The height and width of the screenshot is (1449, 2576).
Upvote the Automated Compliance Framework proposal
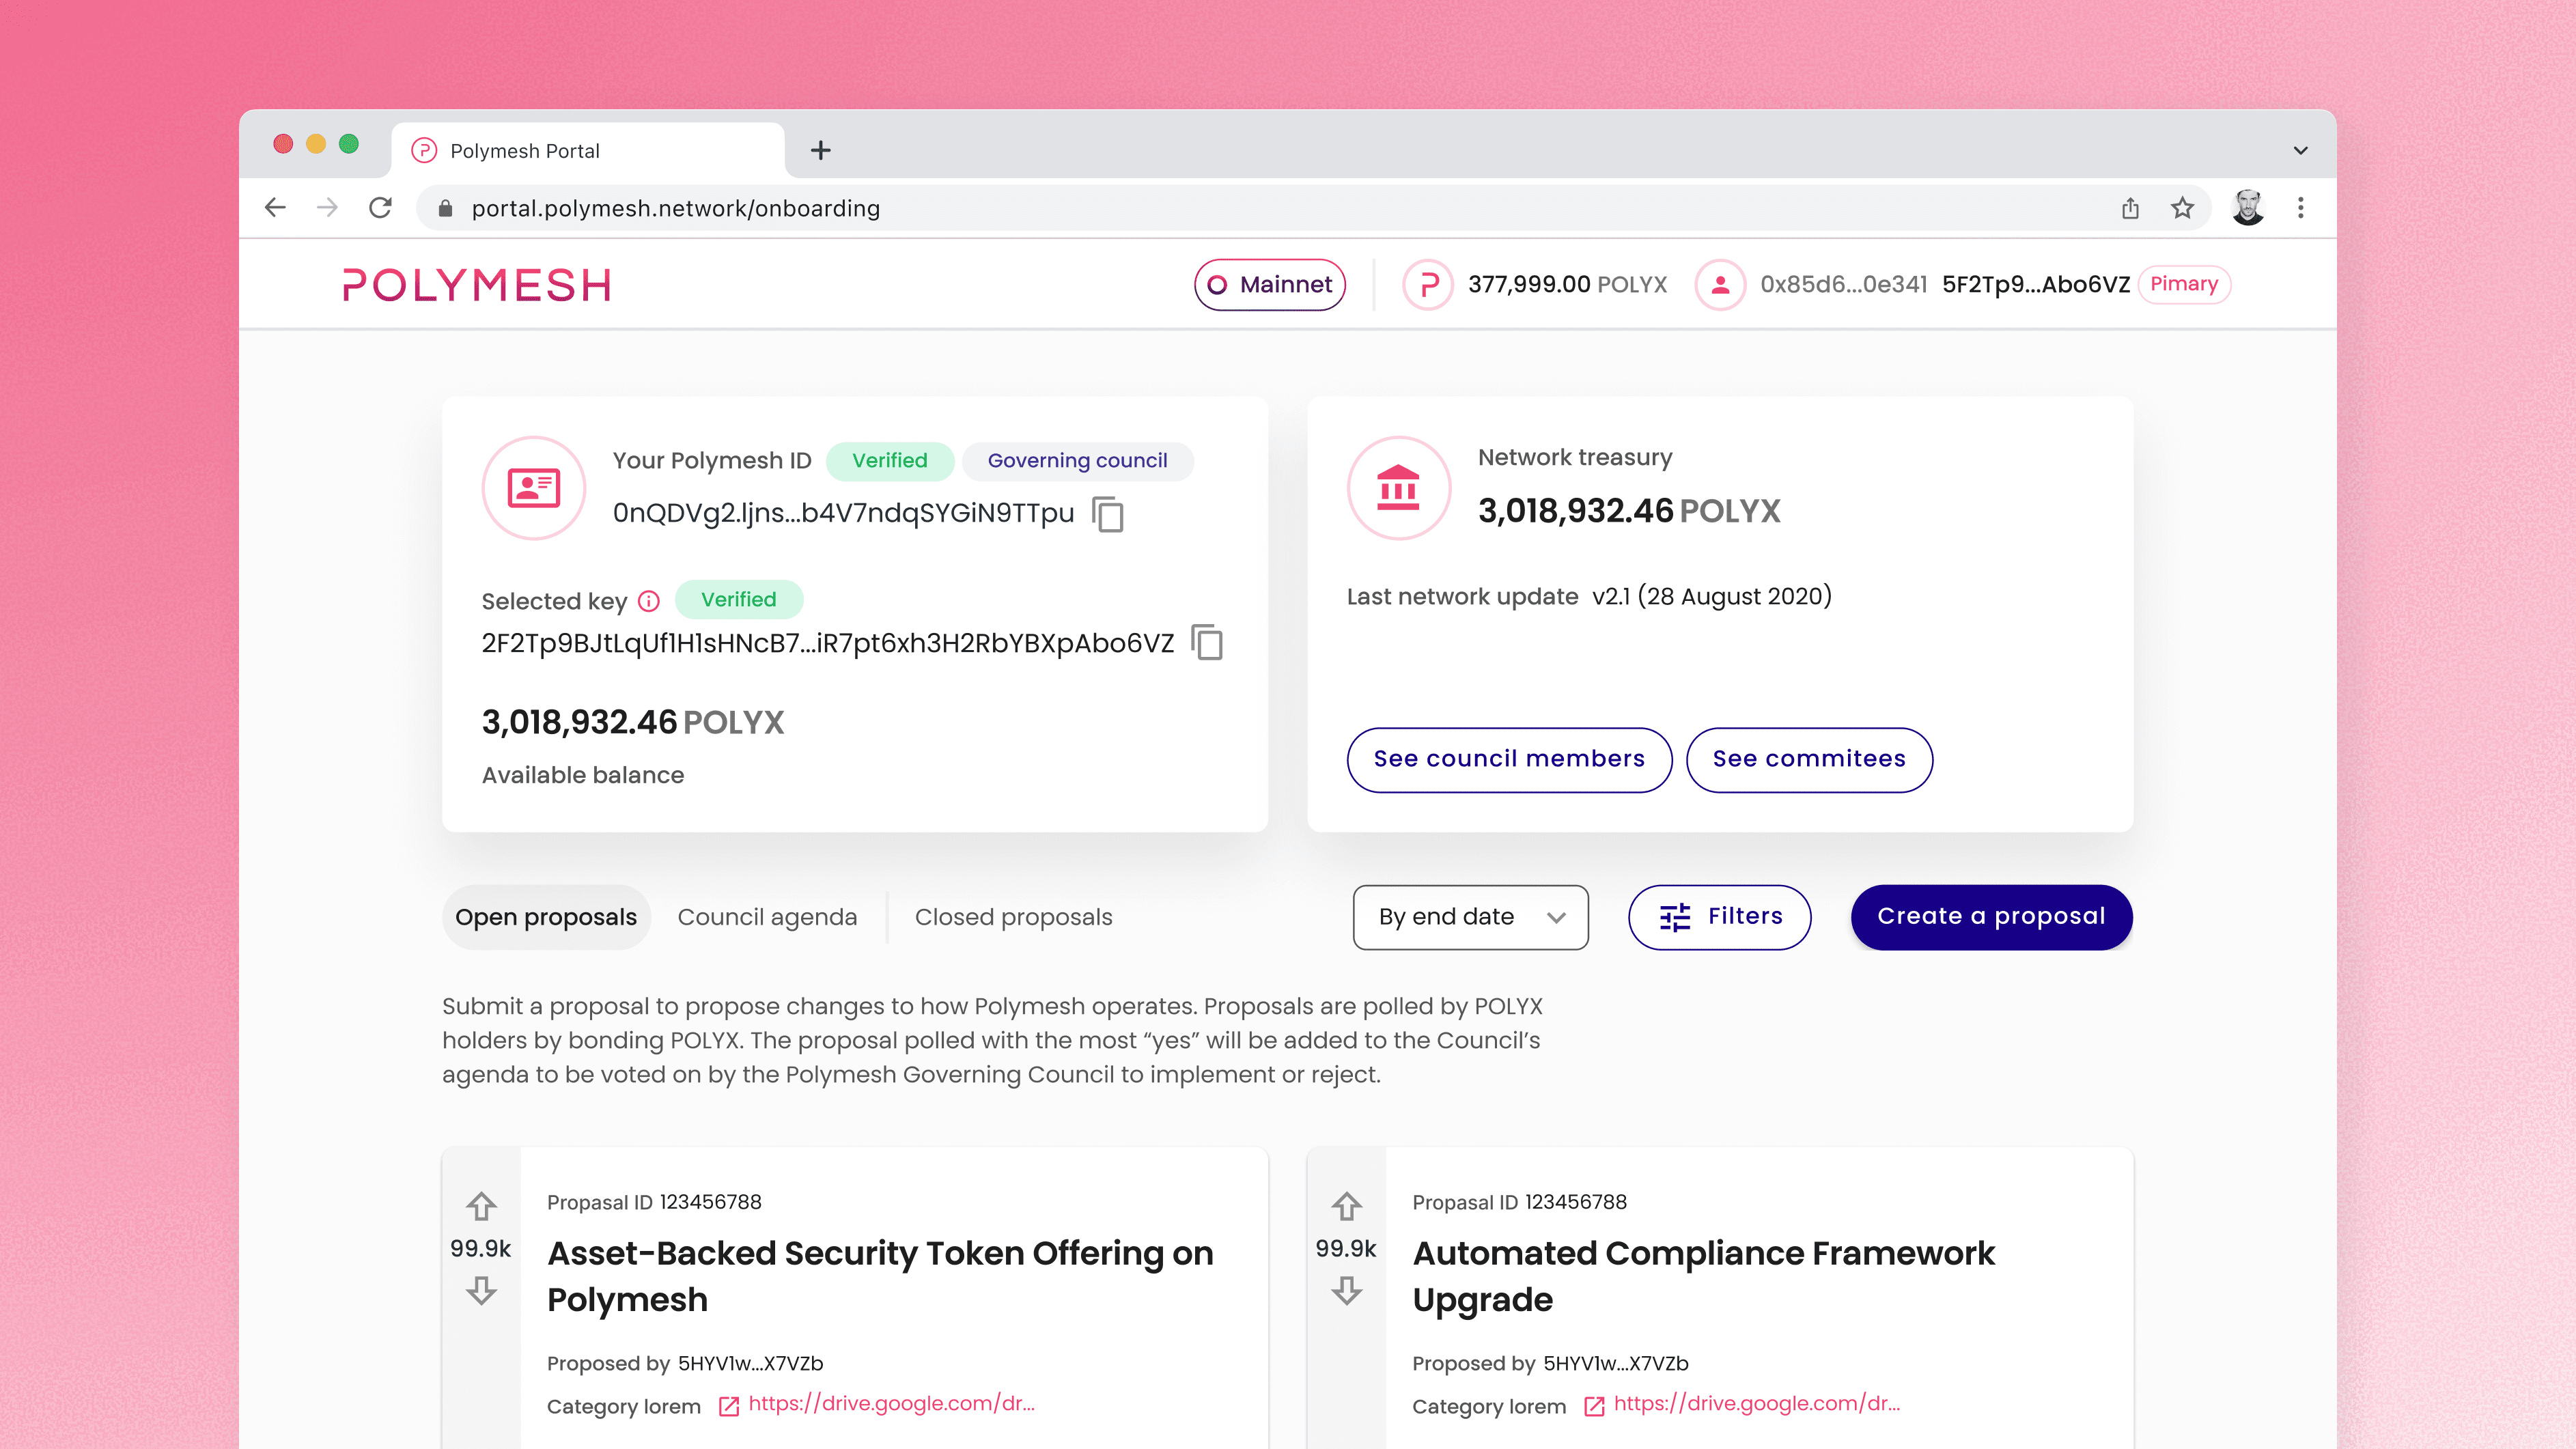1346,1206
